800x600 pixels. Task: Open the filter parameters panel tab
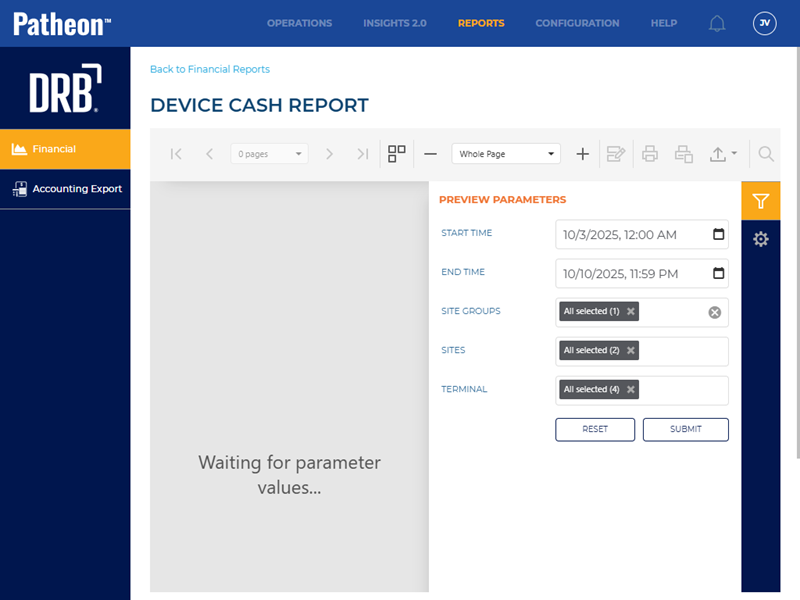[760, 201]
